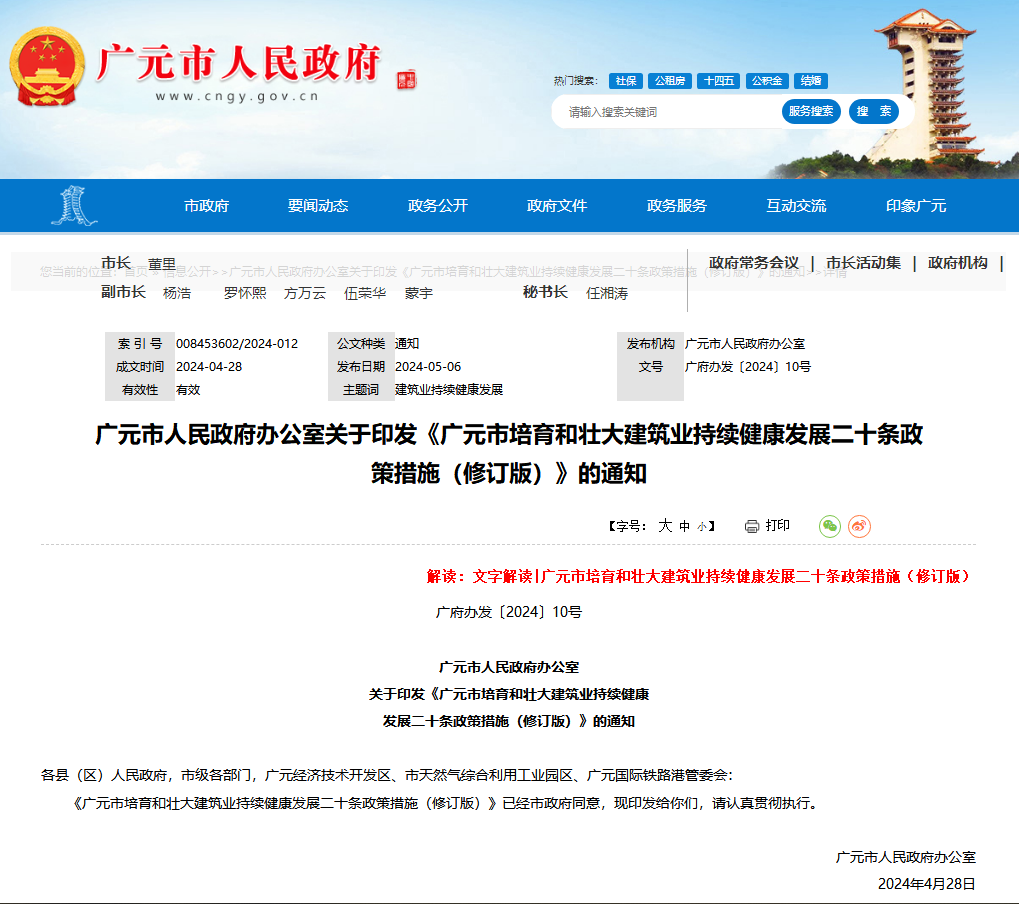
Task: Open the 市政府 navigation menu
Action: pyautogui.click(x=206, y=206)
